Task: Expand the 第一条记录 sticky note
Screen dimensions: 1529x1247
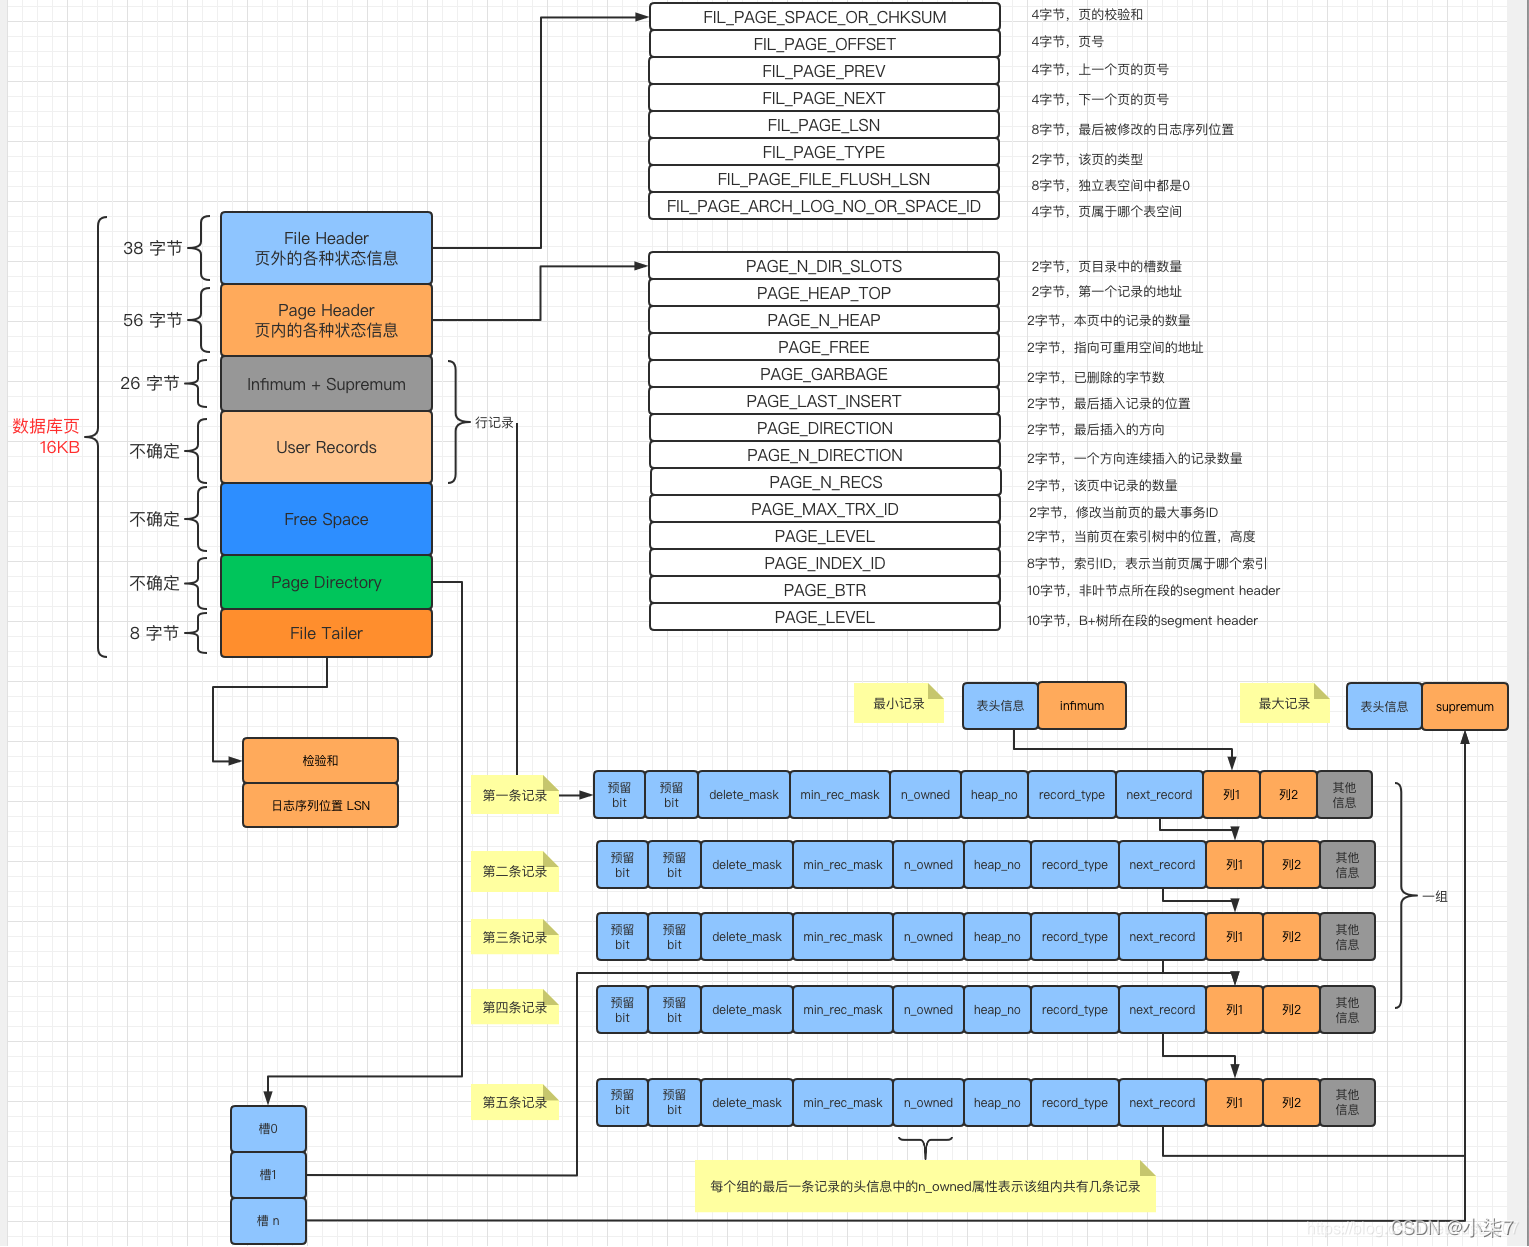Action: (x=514, y=795)
